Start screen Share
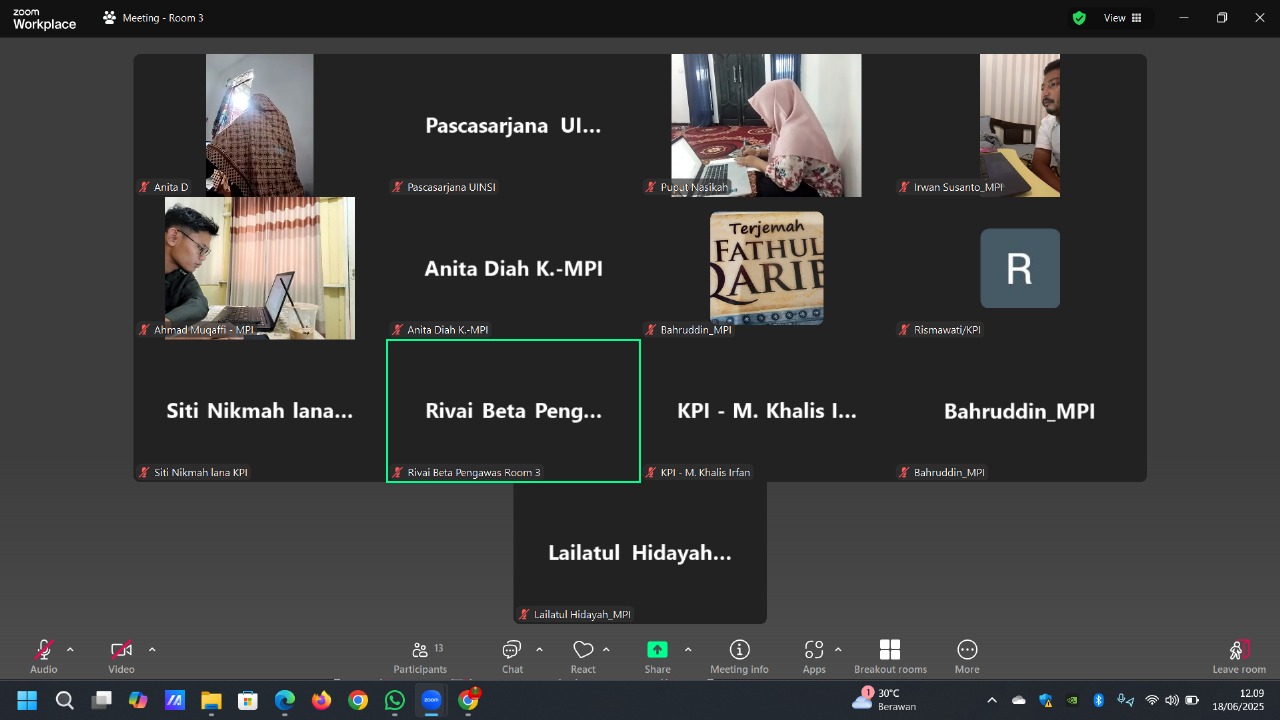 click(657, 656)
